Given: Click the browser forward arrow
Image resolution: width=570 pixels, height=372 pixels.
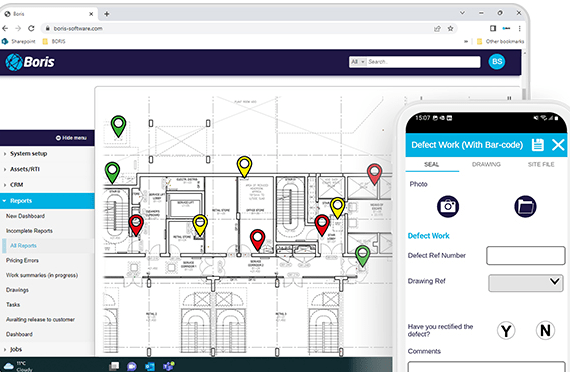Looking at the screenshot, I should (x=18, y=28).
